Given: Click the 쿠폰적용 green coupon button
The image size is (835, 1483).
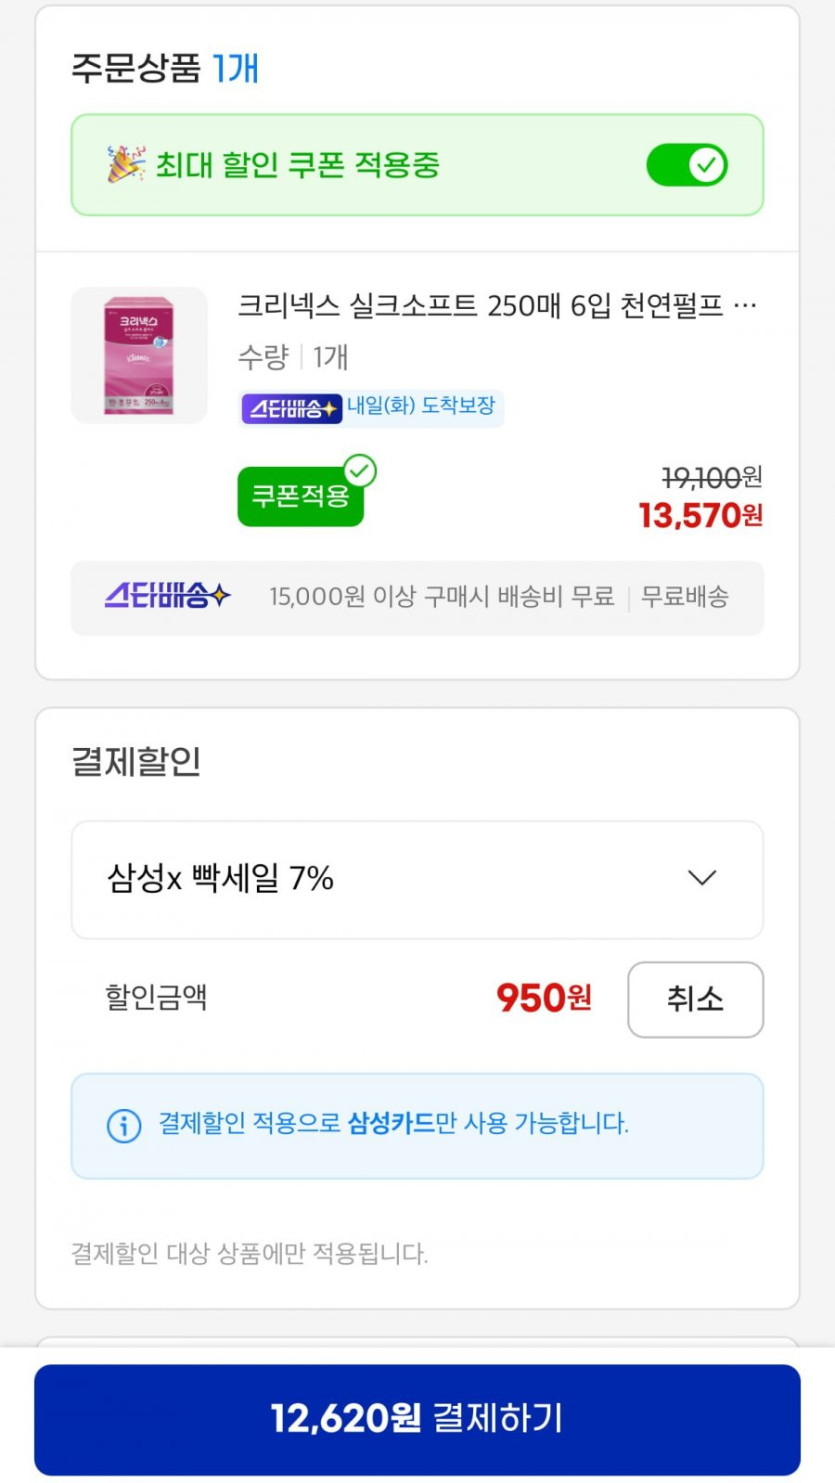Looking at the screenshot, I should coord(300,496).
